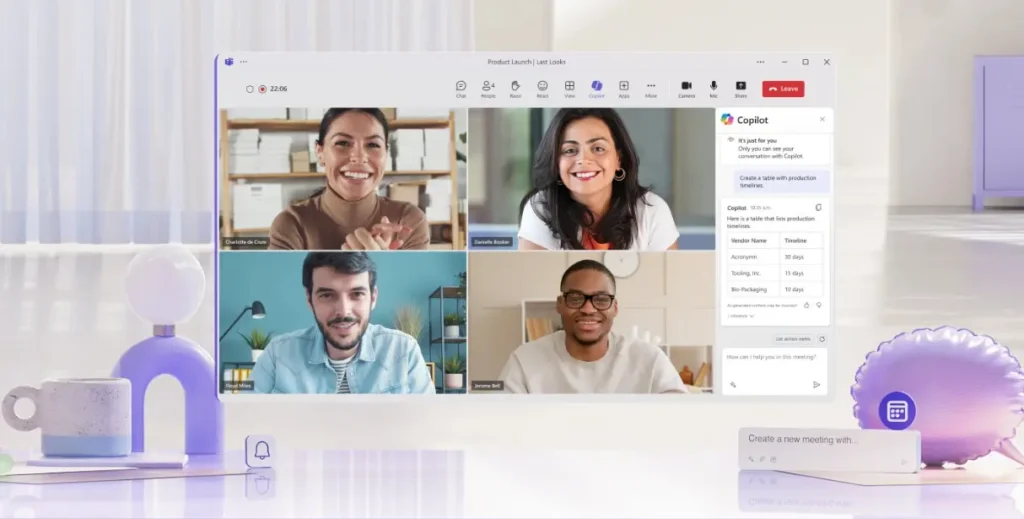The image size is (1024, 519).
Task: Toggle the Copilot toolbar button
Action: (x=596, y=89)
